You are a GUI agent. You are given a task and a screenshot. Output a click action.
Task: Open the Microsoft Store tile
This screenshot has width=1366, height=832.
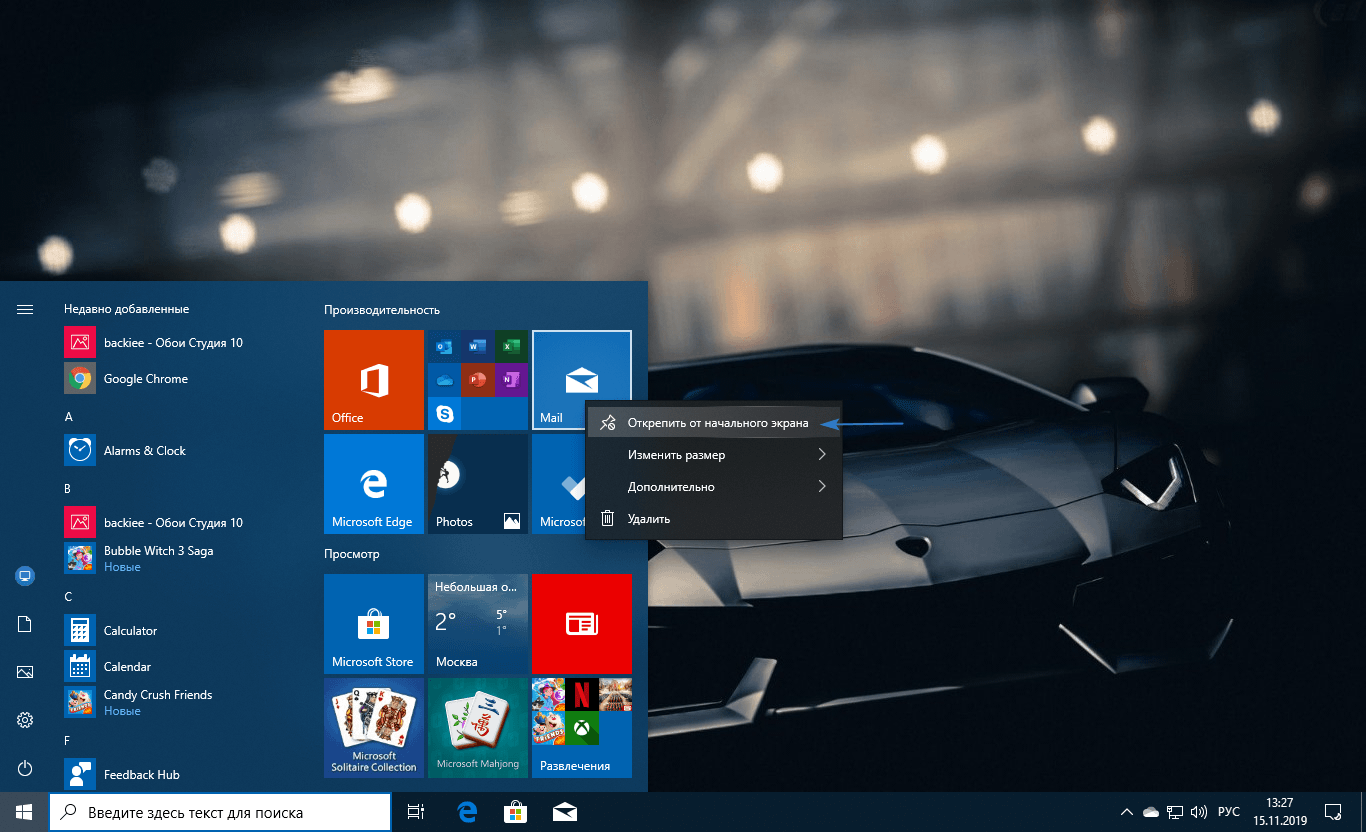point(373,624)
